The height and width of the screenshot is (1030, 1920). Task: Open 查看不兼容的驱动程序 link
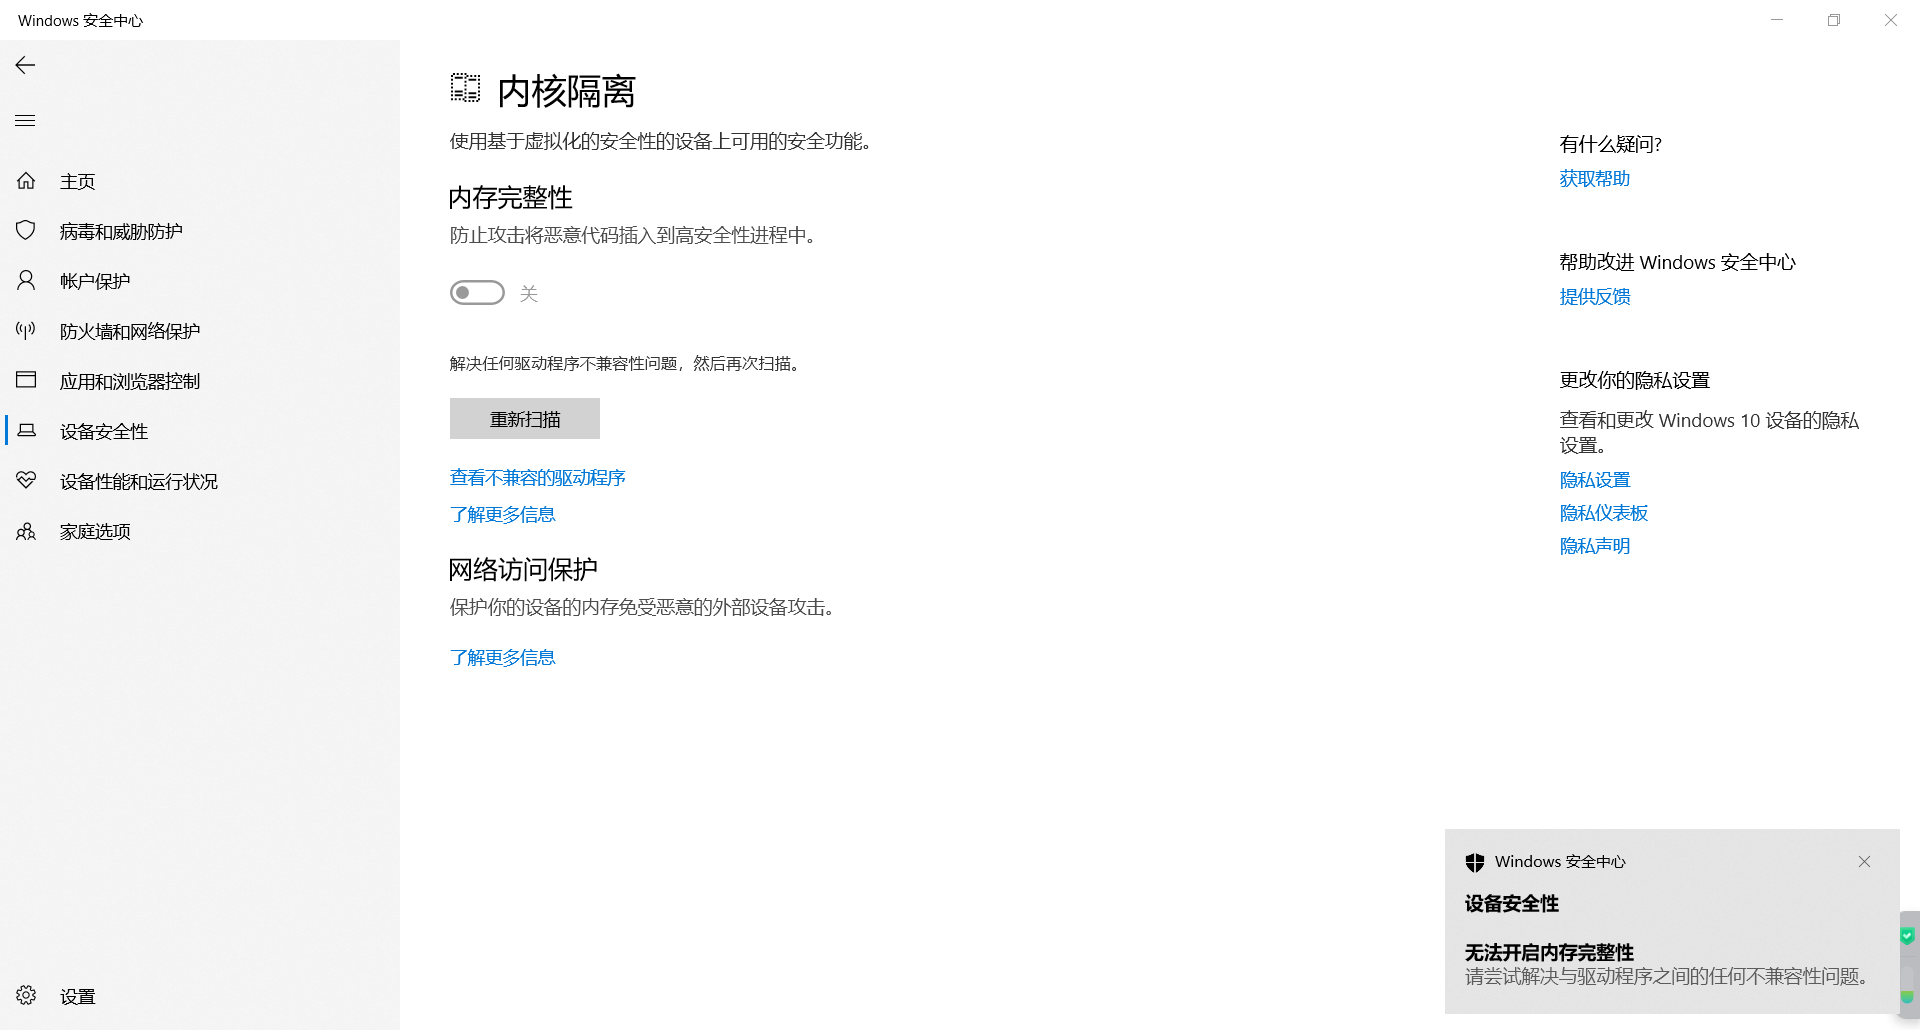[x=537, y=477]
